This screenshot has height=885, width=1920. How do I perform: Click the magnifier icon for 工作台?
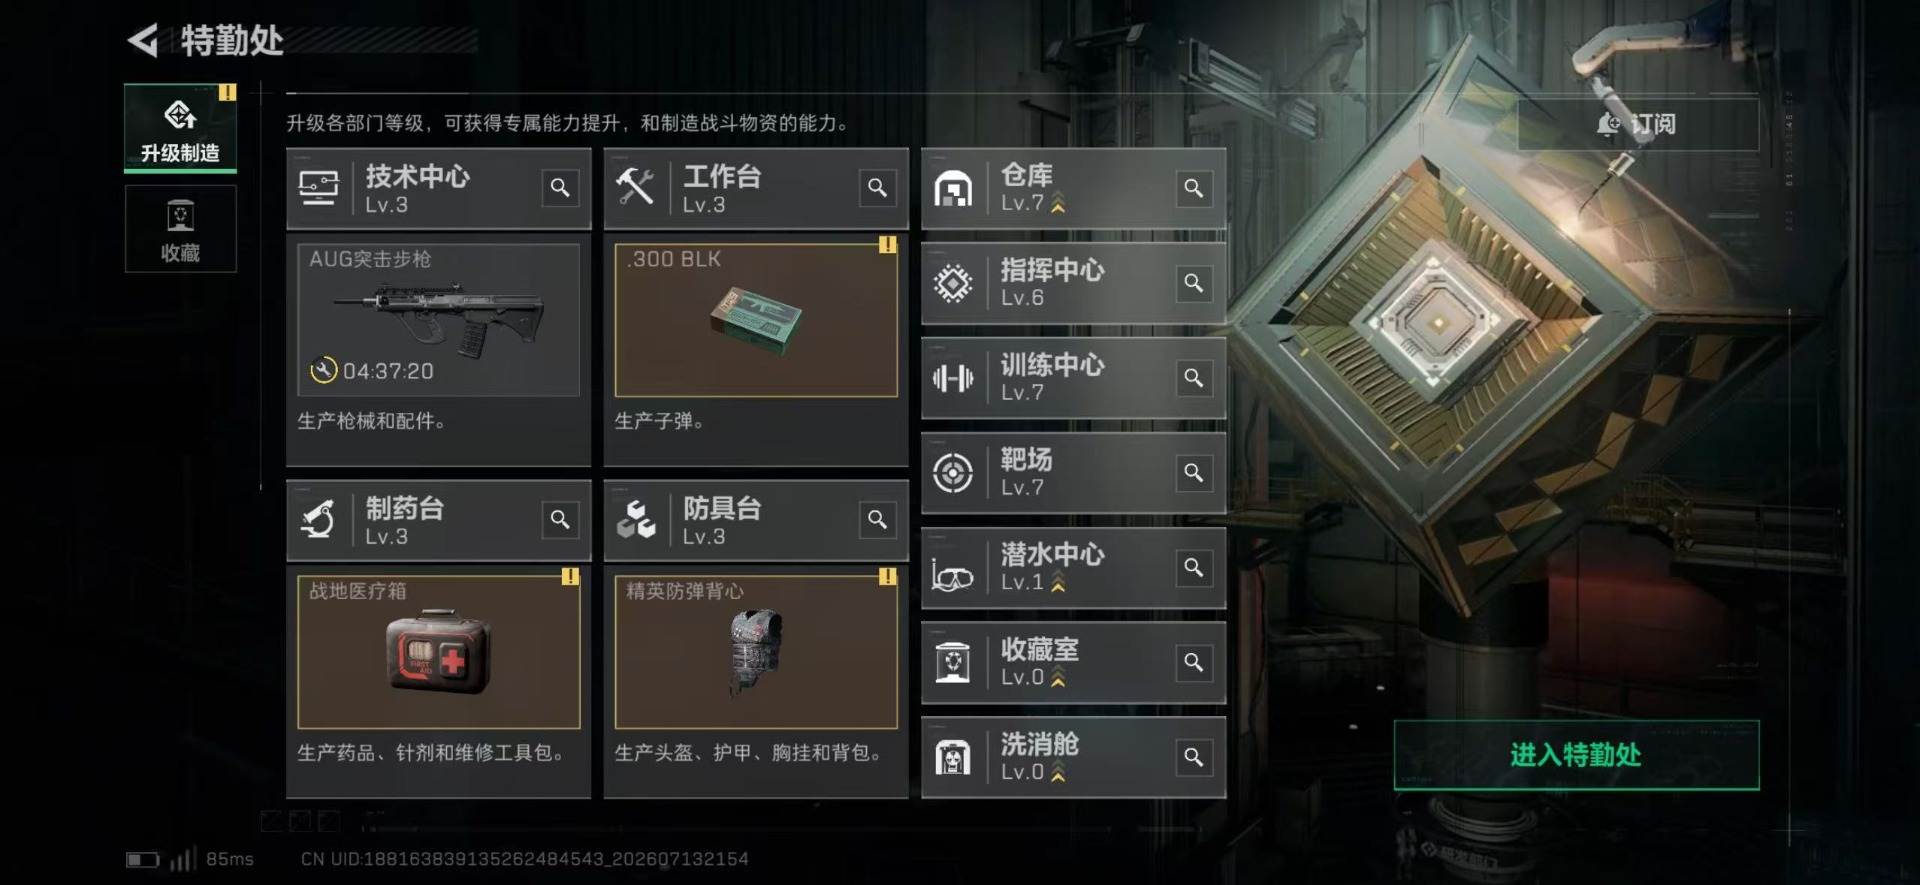(x=877, y=187)
